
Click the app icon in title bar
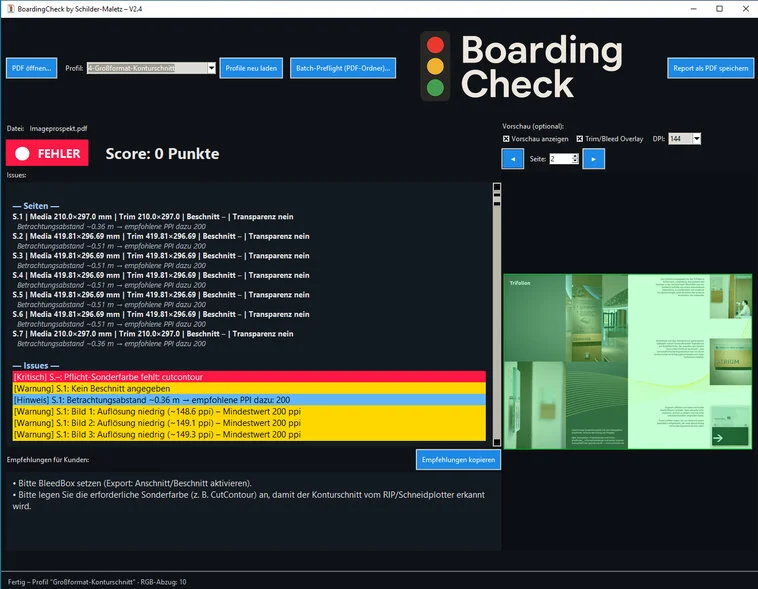pos(8,8)
